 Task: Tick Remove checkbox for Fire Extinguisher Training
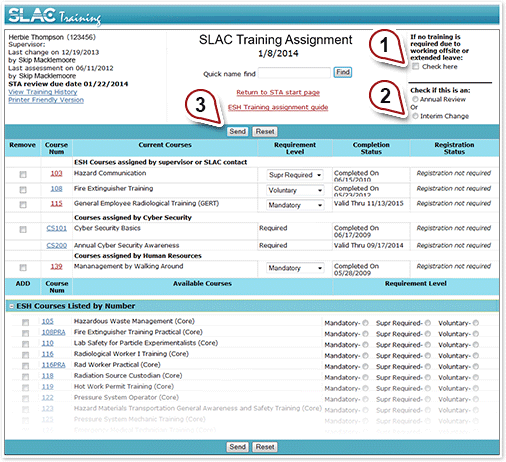[x=23, y=190]
